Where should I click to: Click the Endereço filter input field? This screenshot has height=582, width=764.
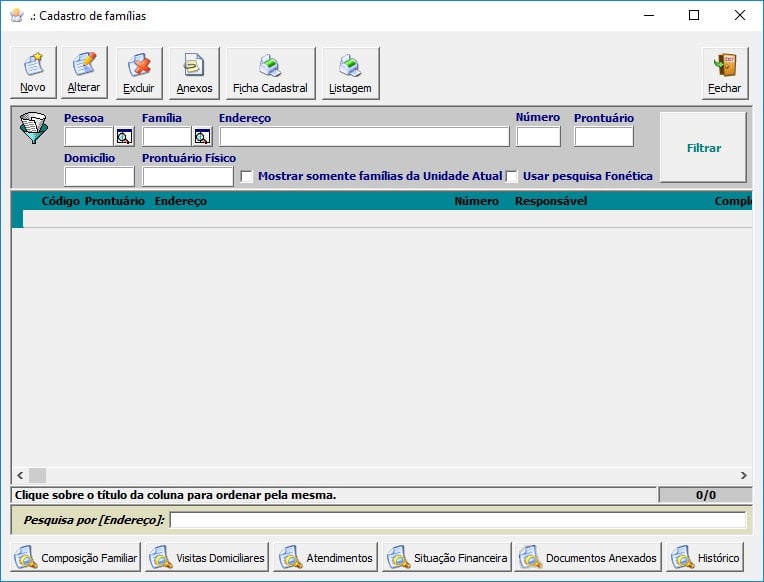tap(364, 137)
